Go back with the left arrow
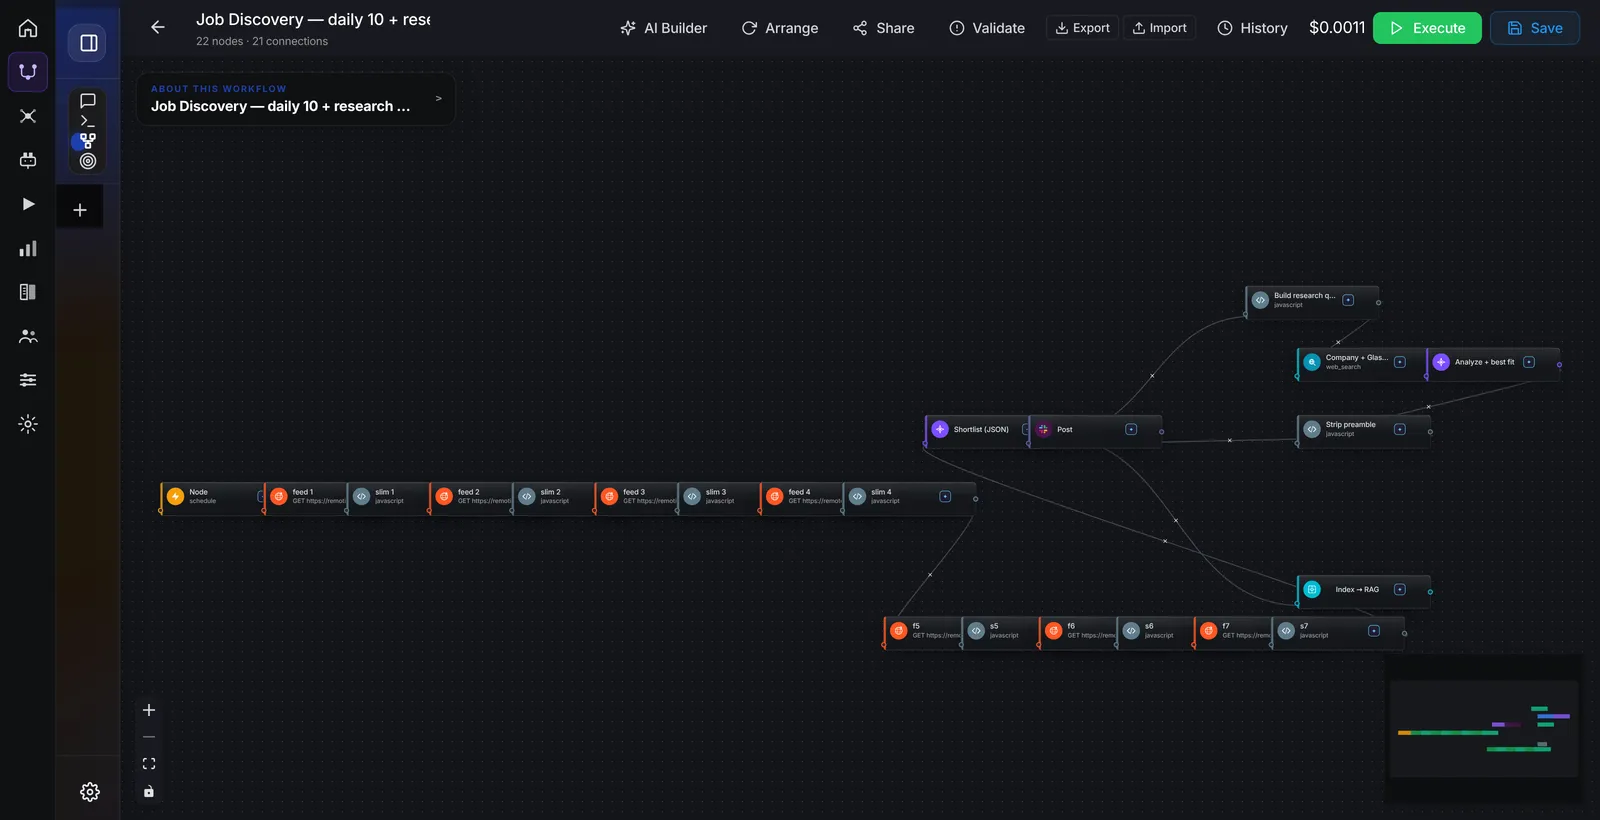This screenshot has height=820, width=1600. pos(158,28)
